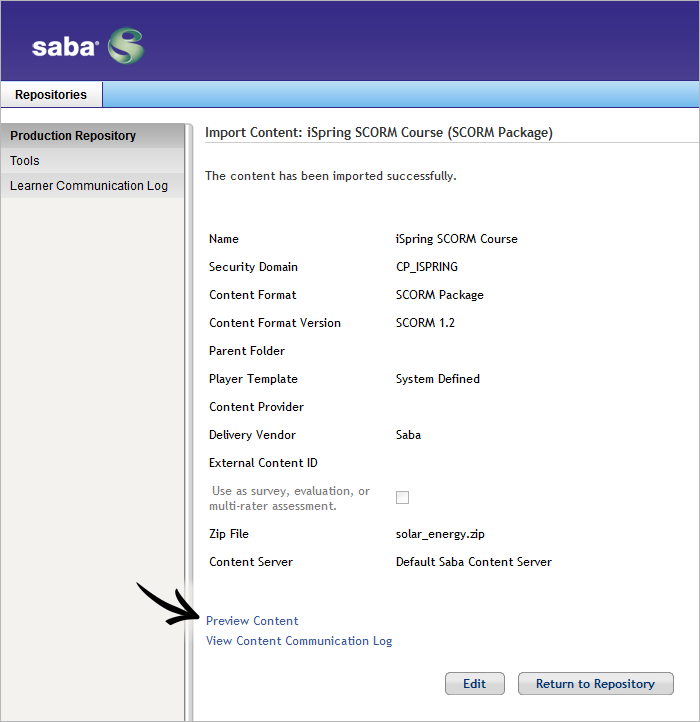
Task: Open View Content Communication Log link
Action: pos(299,641)
